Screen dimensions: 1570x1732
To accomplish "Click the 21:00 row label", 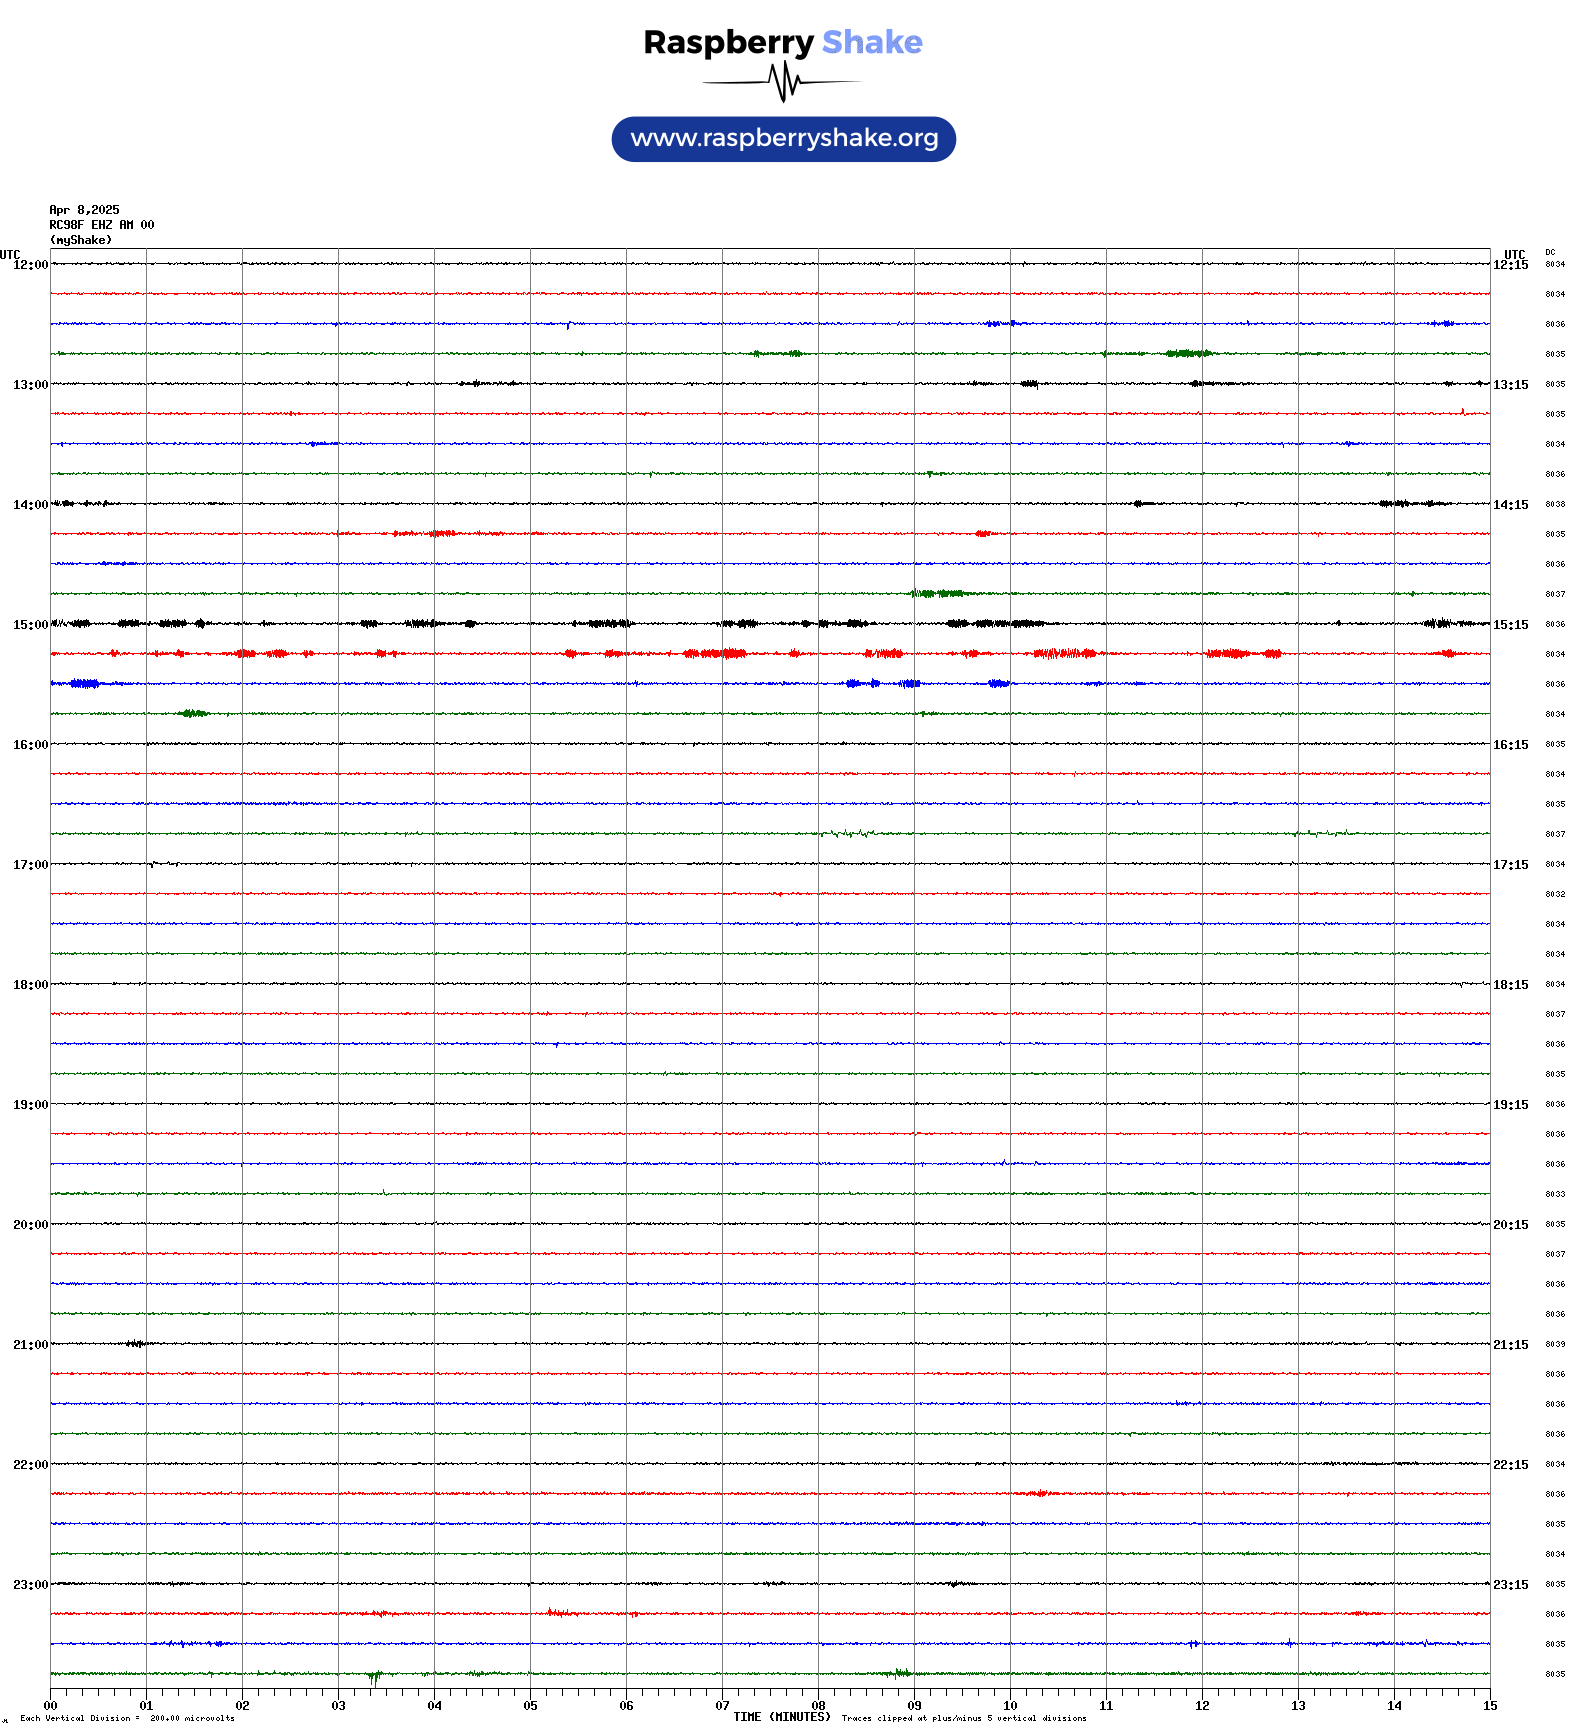I will [x=30, y=1345].
